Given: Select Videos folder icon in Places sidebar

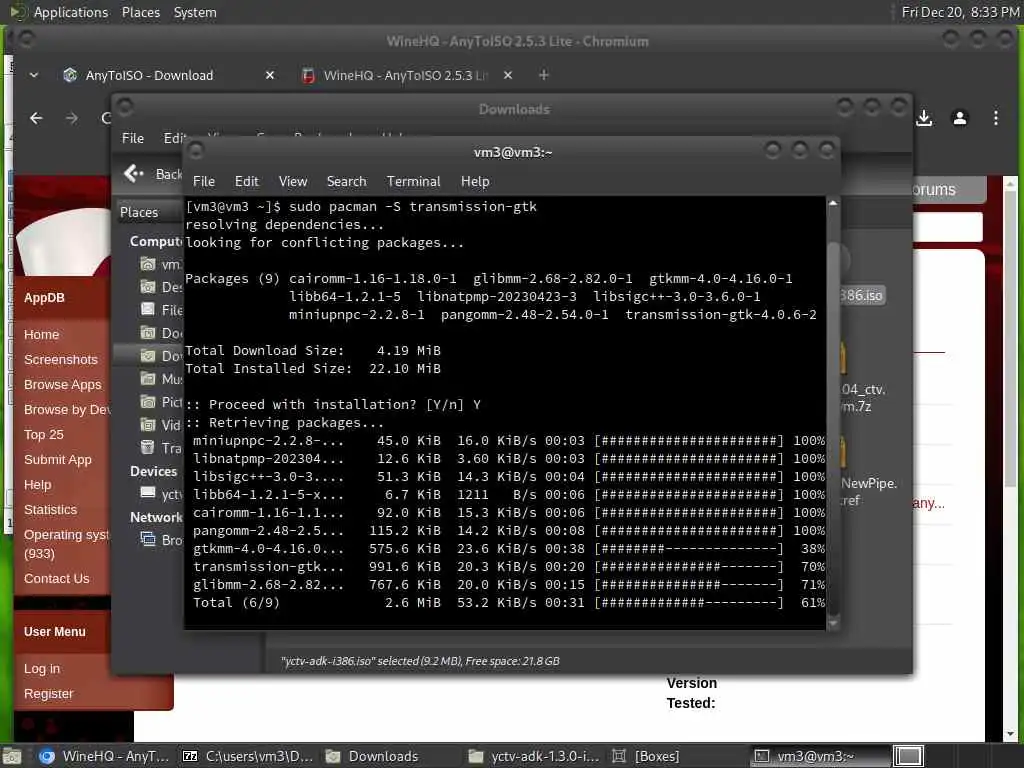Looking at the screenshot, I should 148,424.
